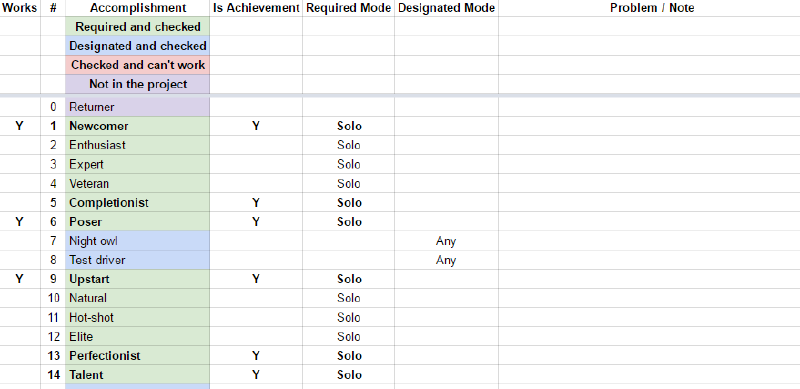The height and width of the screenshot is (389, 800).
Task: Select the Designated and checked legend cell
Action: (x=138, y=46)
